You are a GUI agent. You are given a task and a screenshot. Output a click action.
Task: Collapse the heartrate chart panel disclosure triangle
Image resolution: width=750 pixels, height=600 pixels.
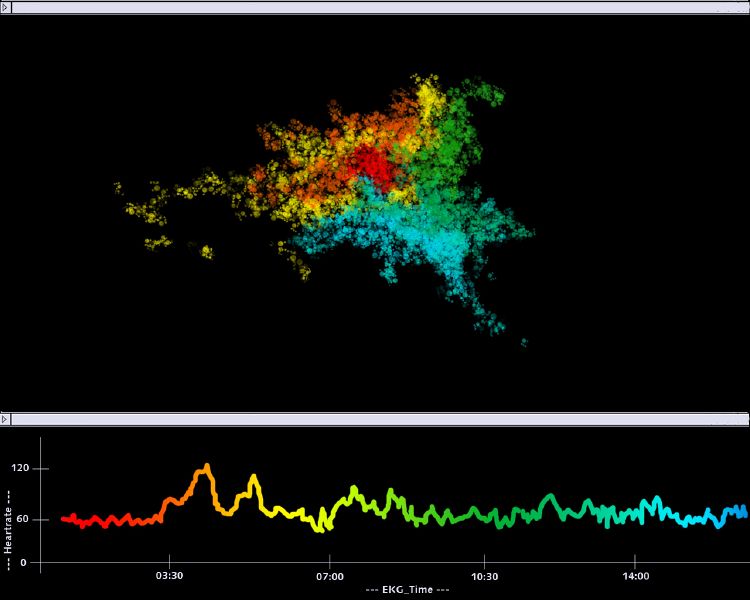click(5, 418)
